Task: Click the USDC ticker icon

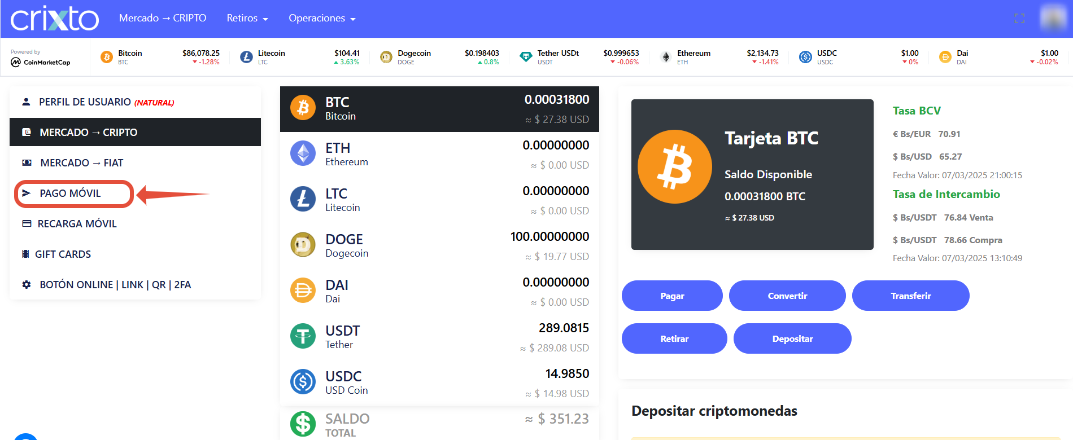Action: [x=805, y=57]
